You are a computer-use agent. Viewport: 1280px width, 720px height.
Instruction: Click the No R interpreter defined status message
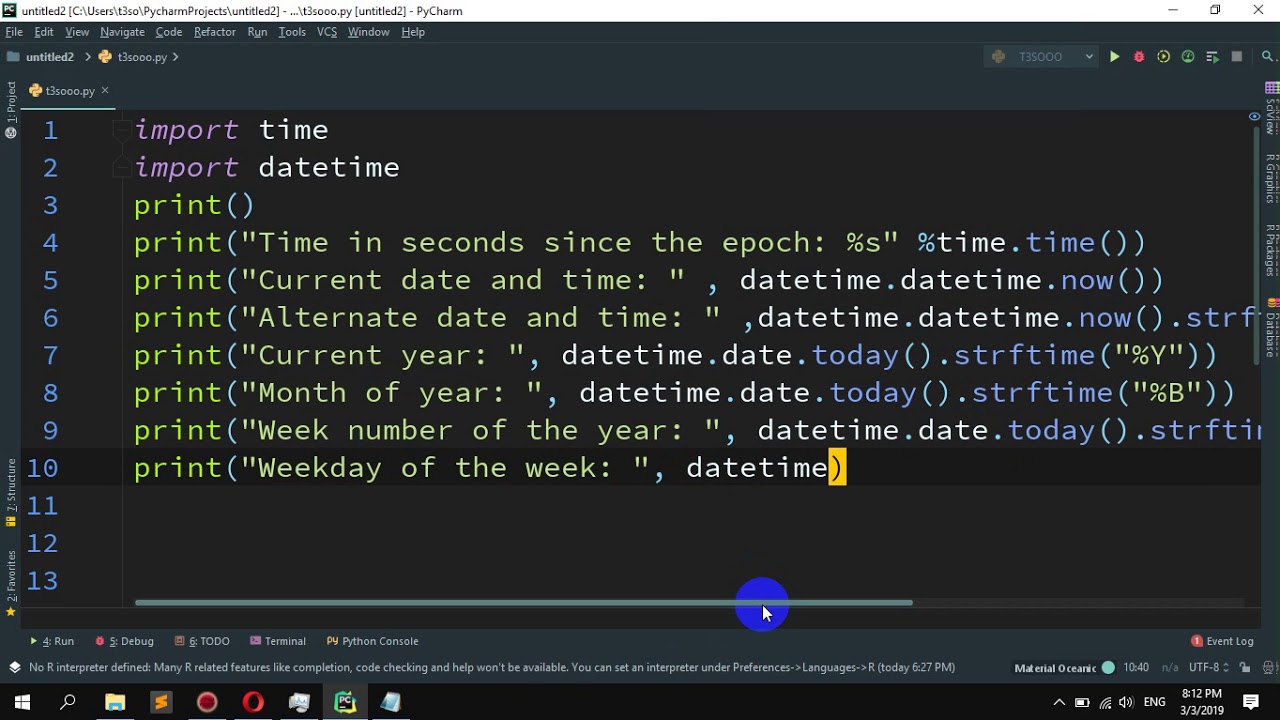[x=492, y=668]
